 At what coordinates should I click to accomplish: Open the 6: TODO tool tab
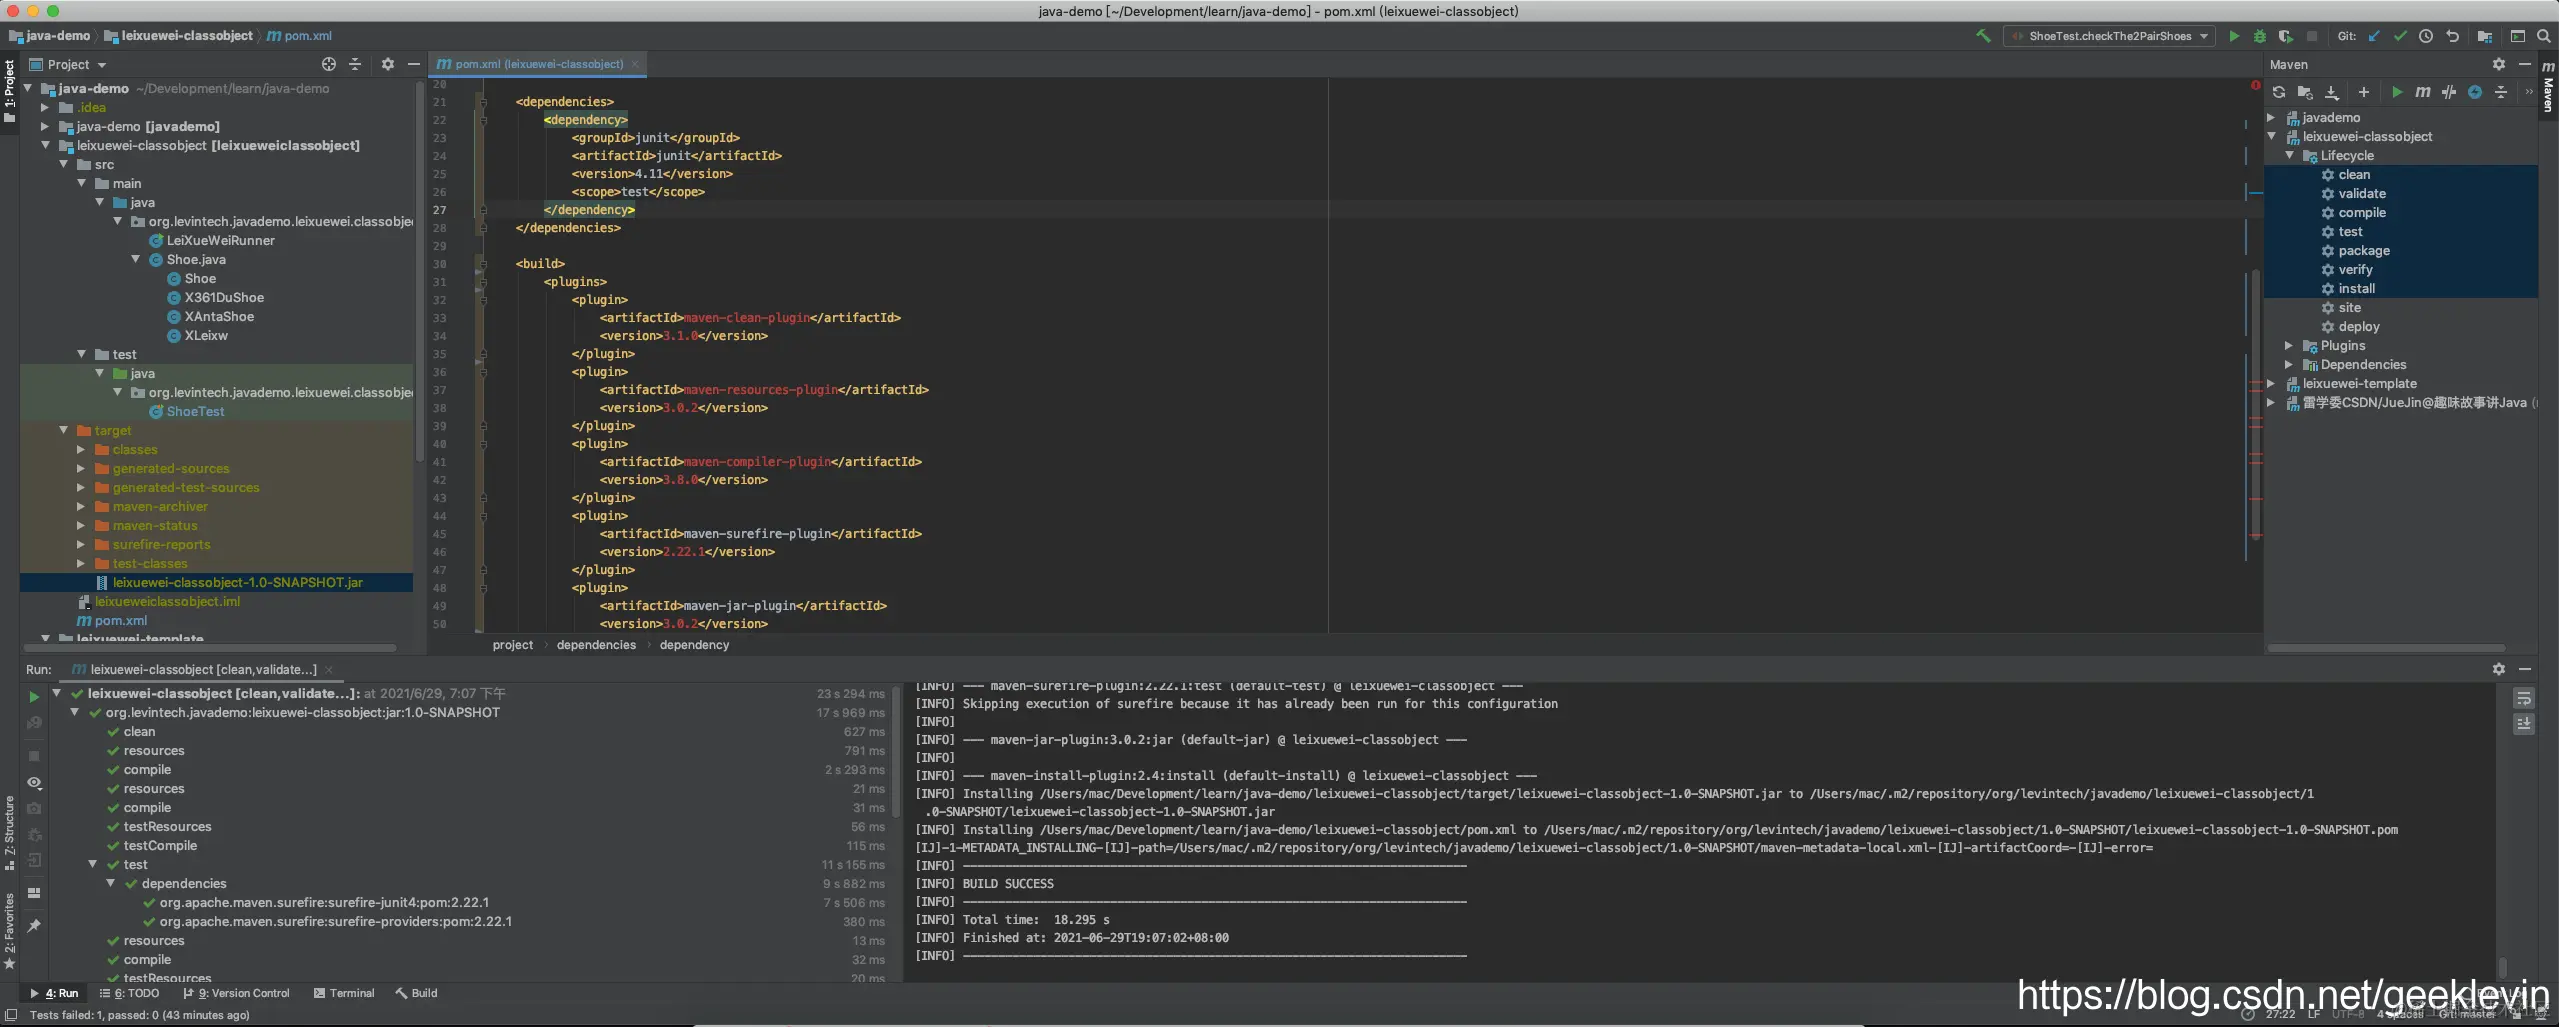click(x=130, y=993)
